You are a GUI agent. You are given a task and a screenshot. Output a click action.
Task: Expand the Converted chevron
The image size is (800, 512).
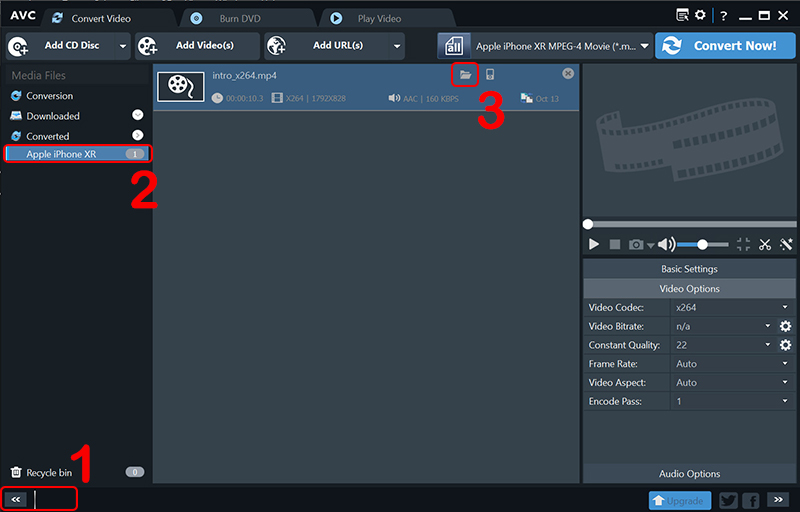click(138, 135)
